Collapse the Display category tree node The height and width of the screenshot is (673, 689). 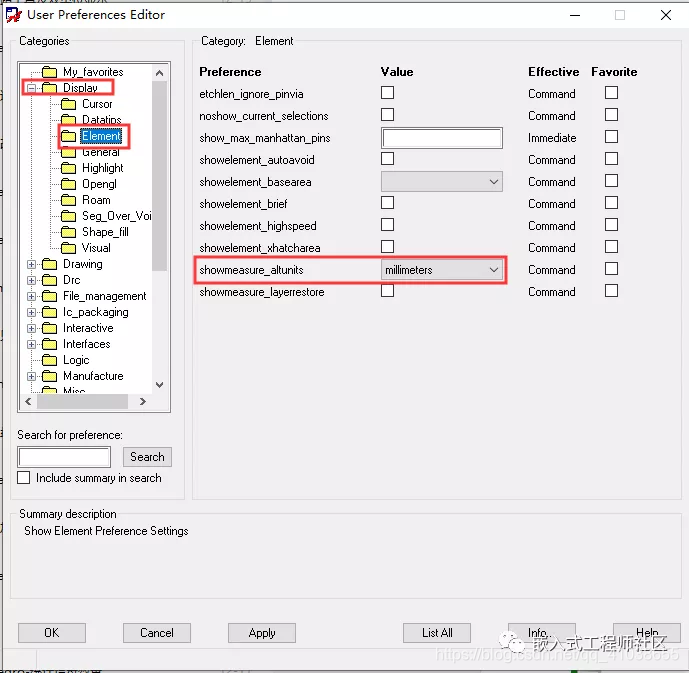tap(31, 88)
